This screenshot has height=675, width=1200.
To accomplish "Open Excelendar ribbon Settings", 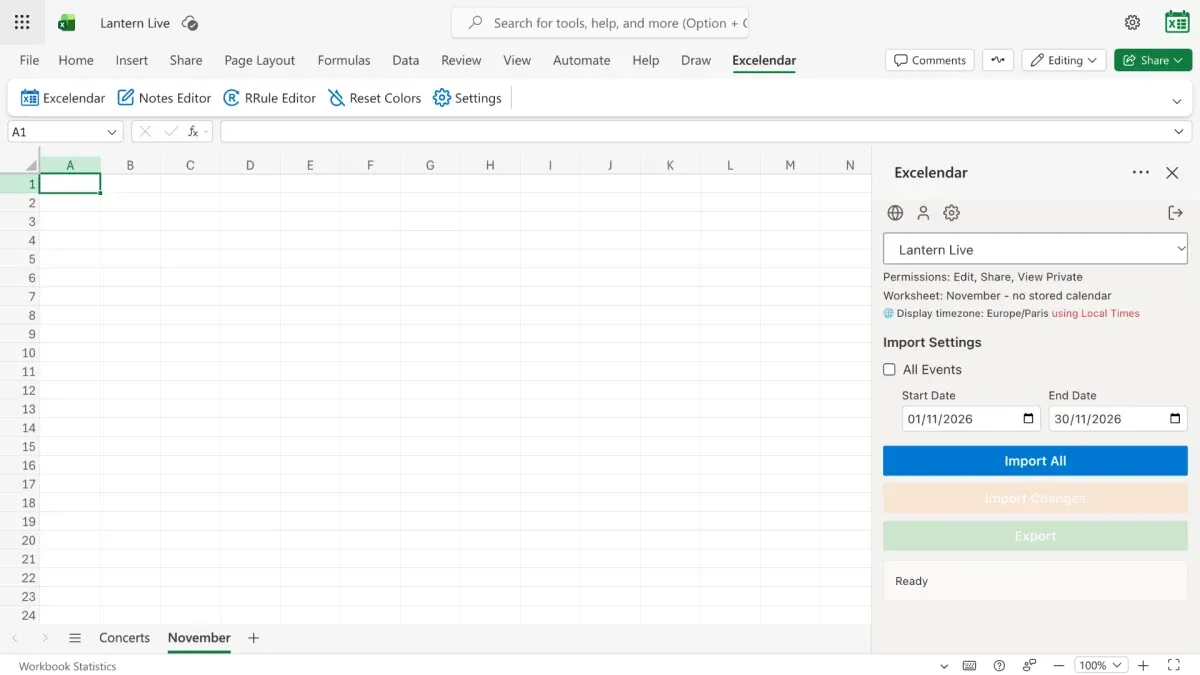I will (x=467, y=98).
